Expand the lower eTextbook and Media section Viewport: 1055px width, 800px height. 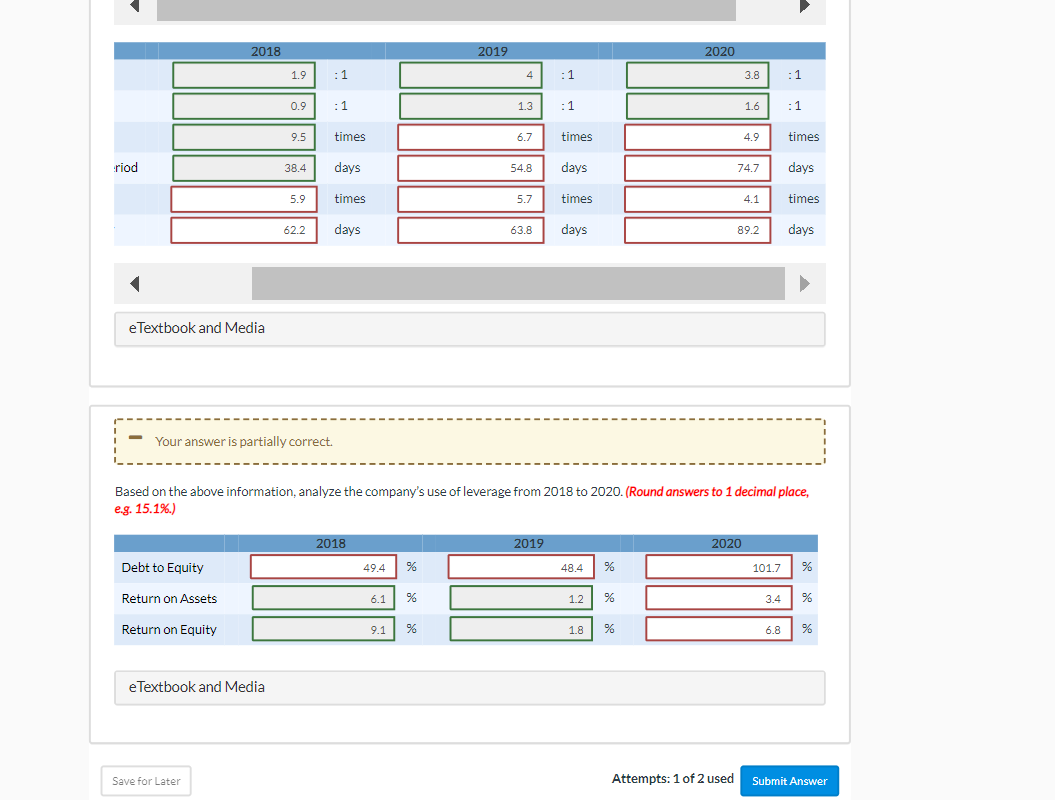(x=196, y=687)
